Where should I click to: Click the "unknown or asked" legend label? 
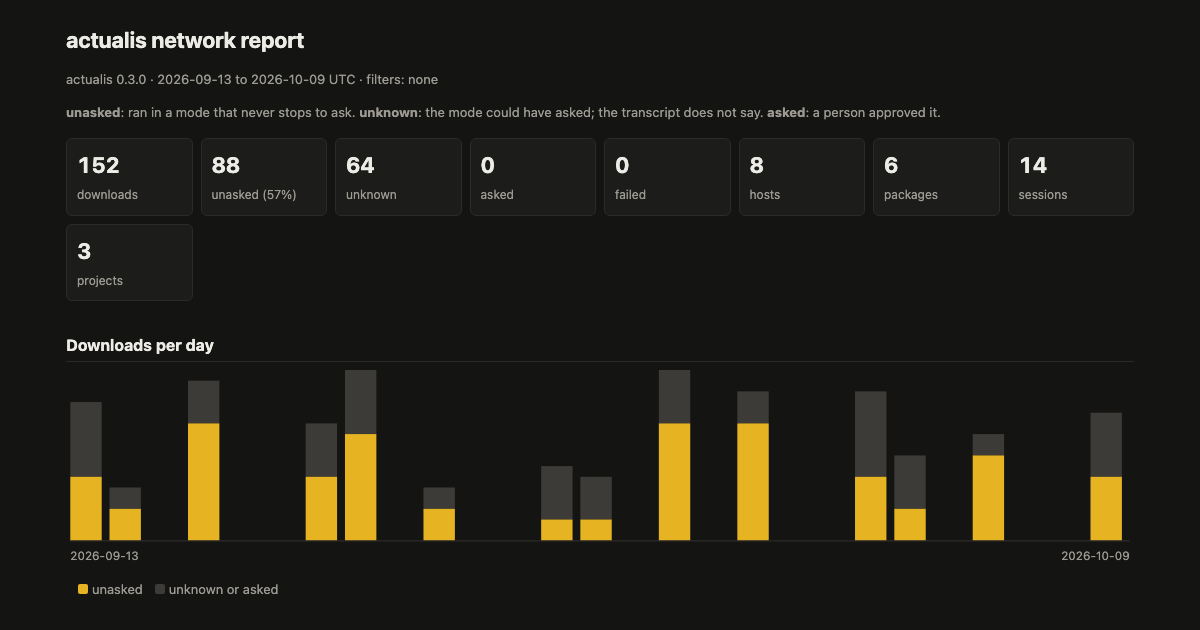[x=223, y=590]
